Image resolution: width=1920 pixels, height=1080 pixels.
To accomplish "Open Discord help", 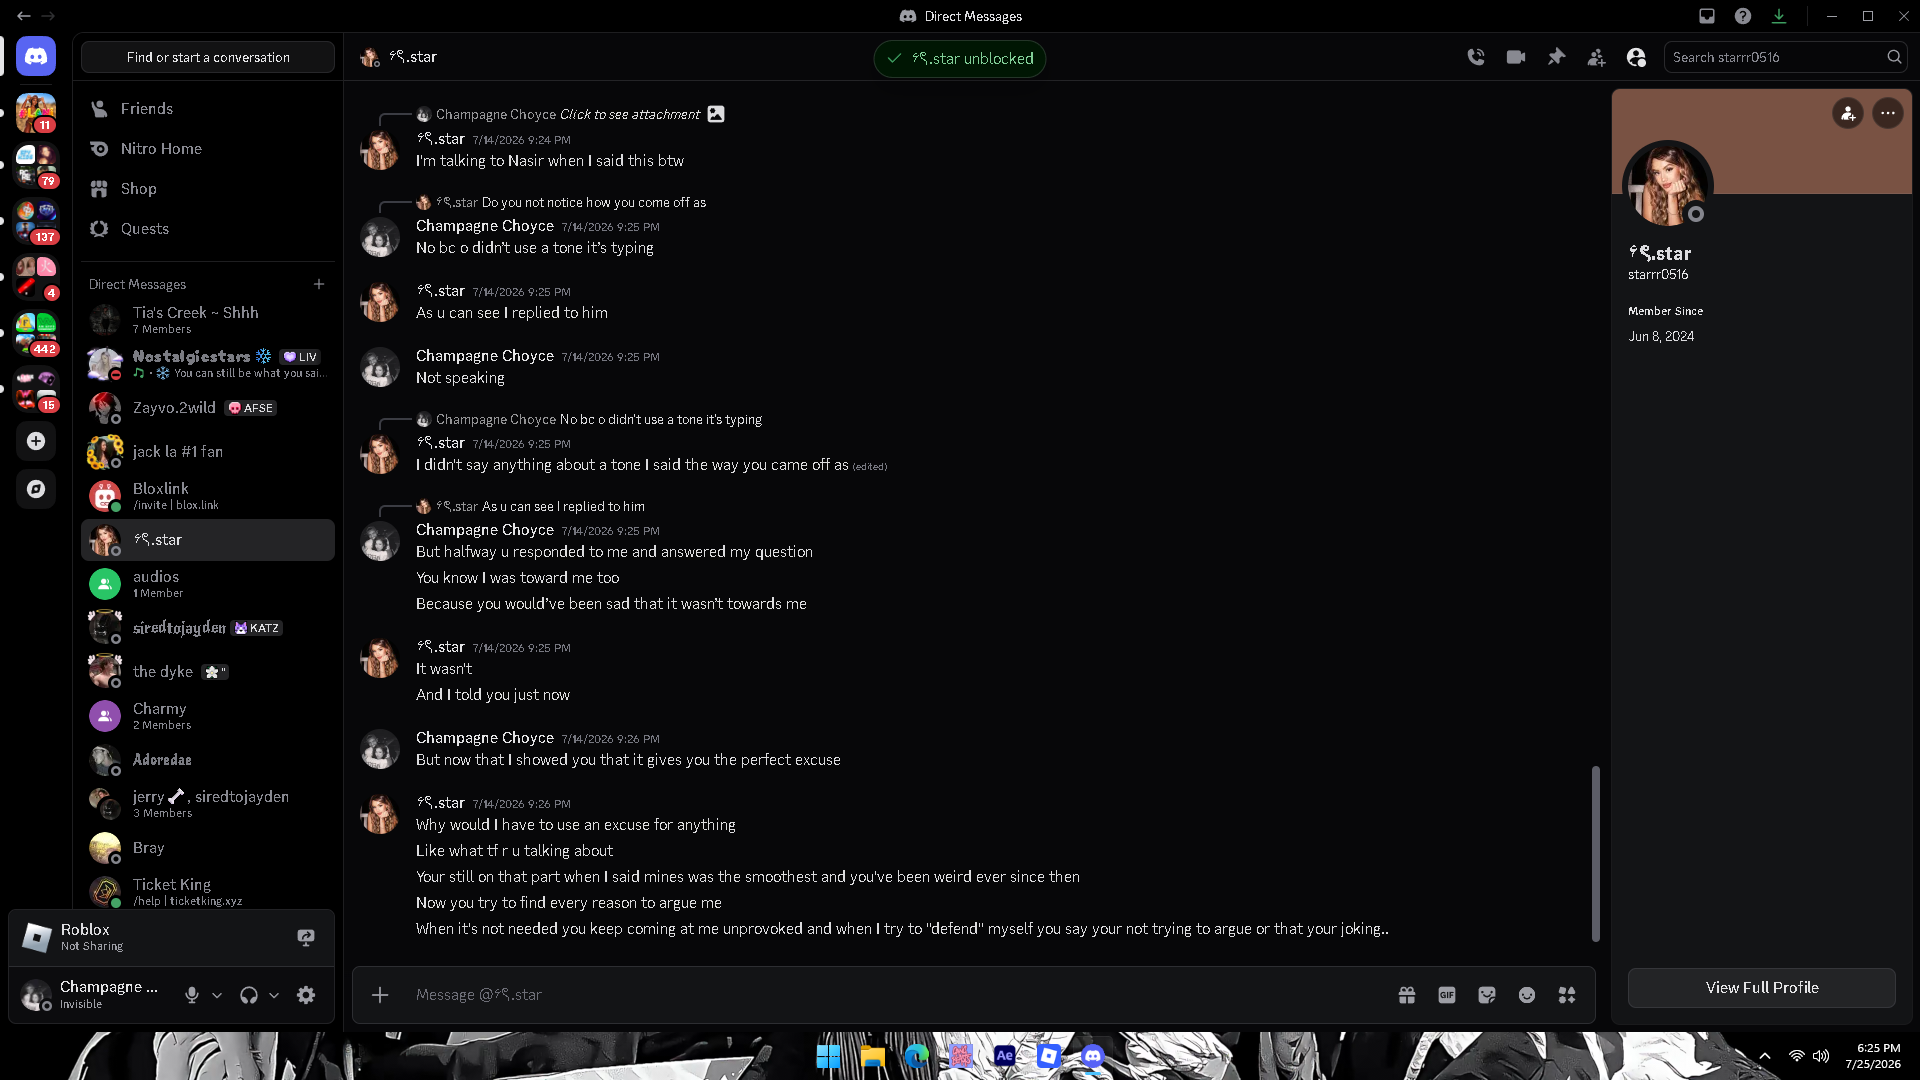I will pos(1743,16).
